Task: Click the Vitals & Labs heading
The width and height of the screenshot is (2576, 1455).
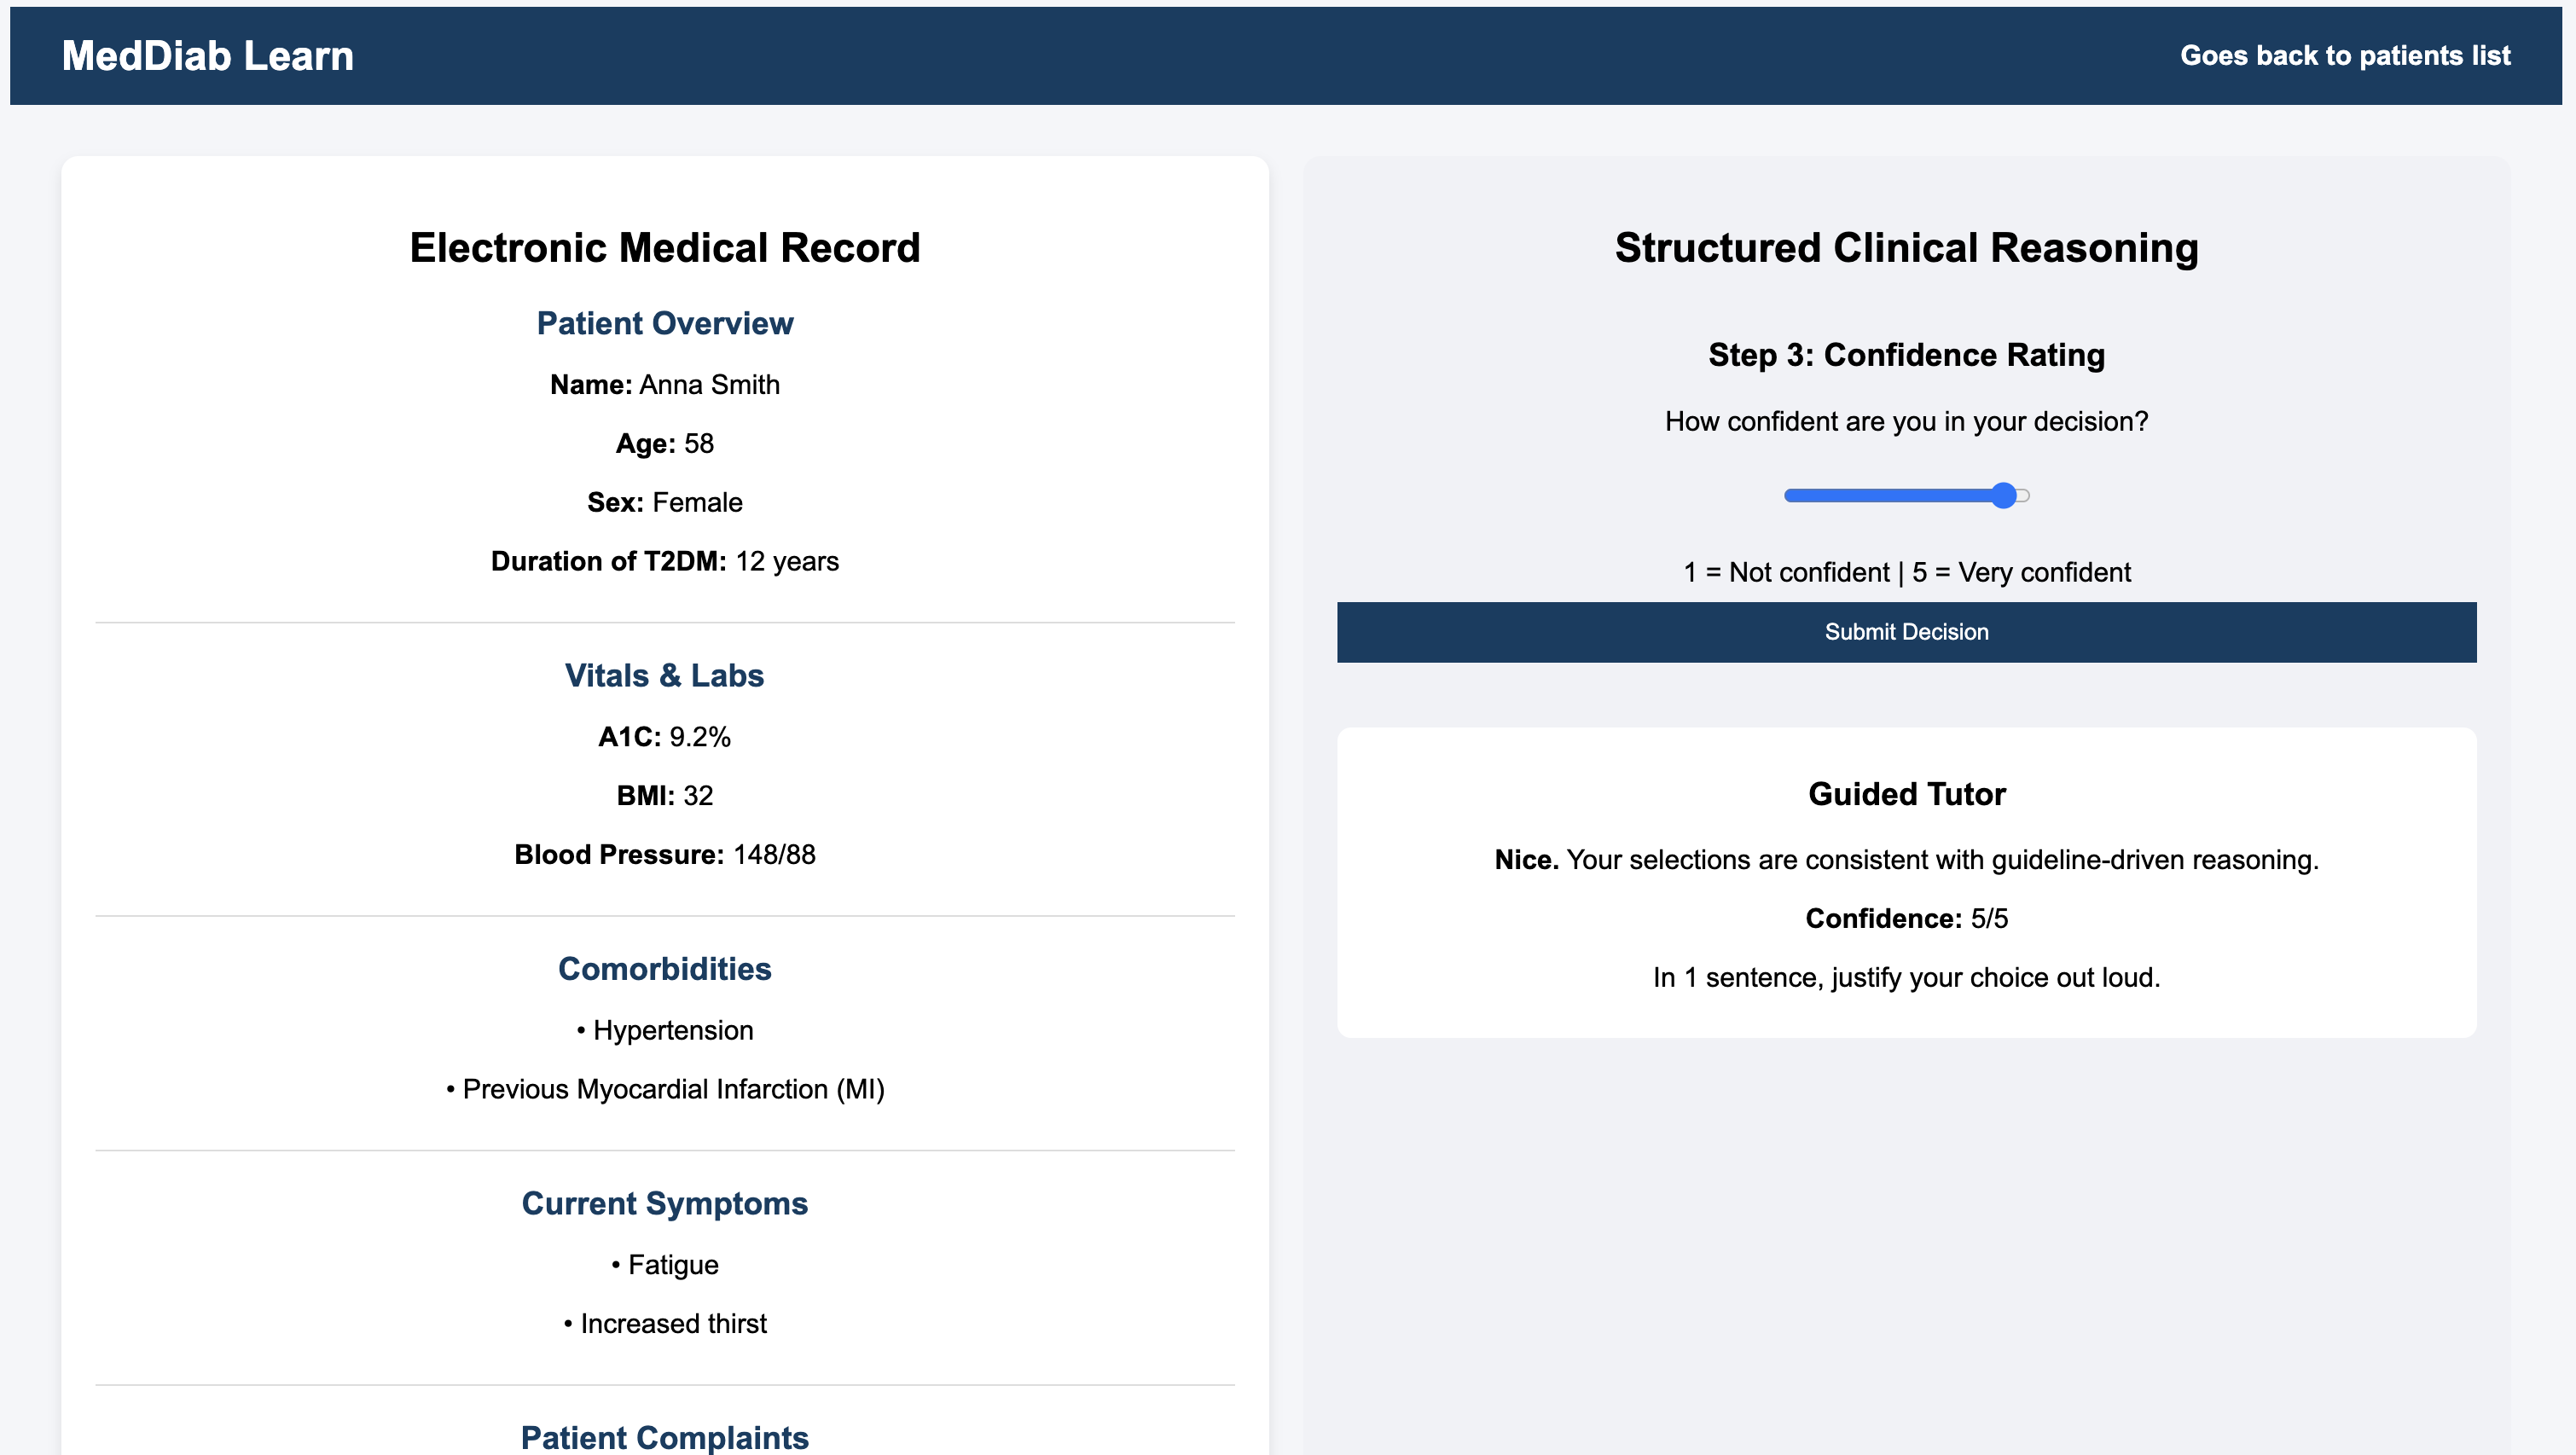Action: 664,675
